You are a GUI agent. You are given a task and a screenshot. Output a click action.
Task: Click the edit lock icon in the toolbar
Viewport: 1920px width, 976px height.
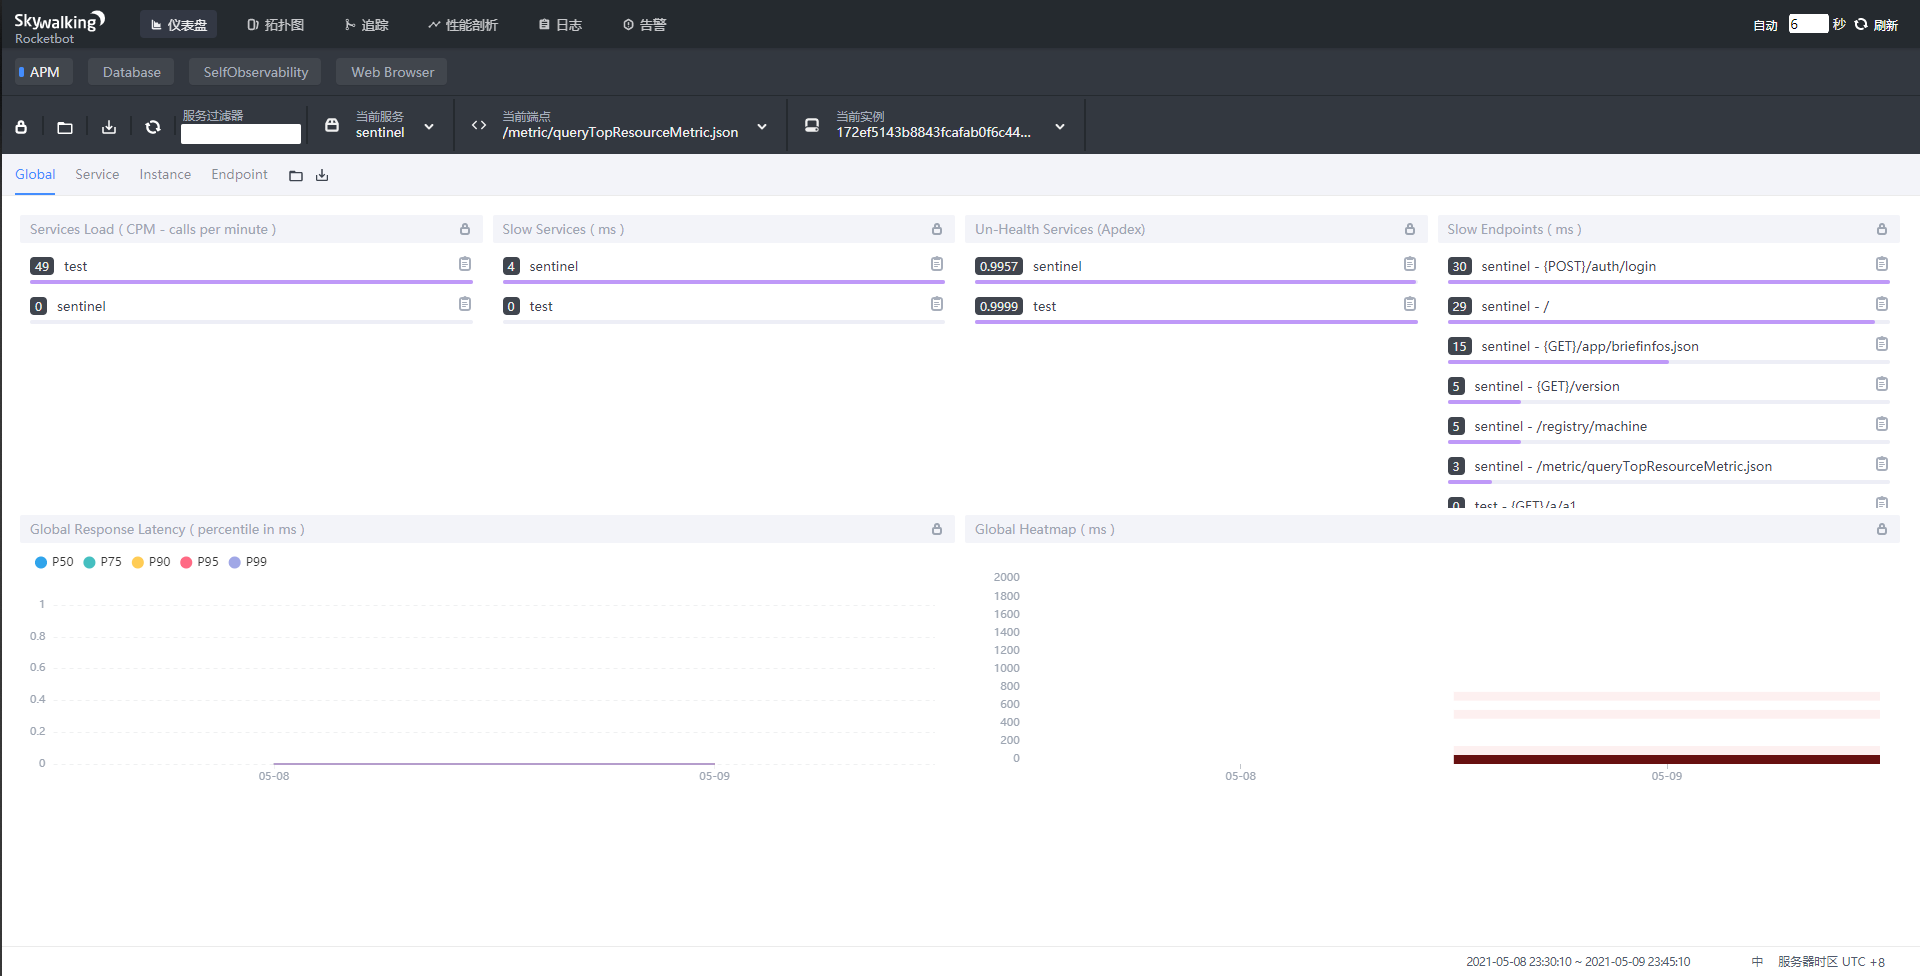pos(21,127)
